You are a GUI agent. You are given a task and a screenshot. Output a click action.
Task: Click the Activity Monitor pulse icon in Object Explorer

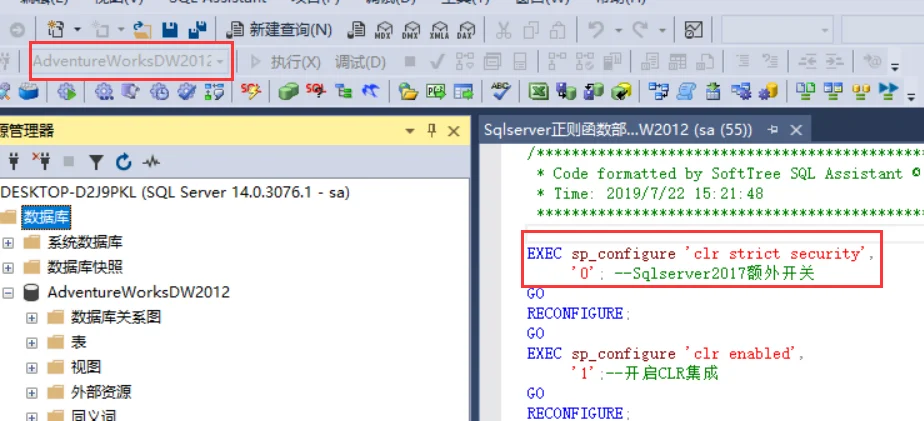(151, 162)
